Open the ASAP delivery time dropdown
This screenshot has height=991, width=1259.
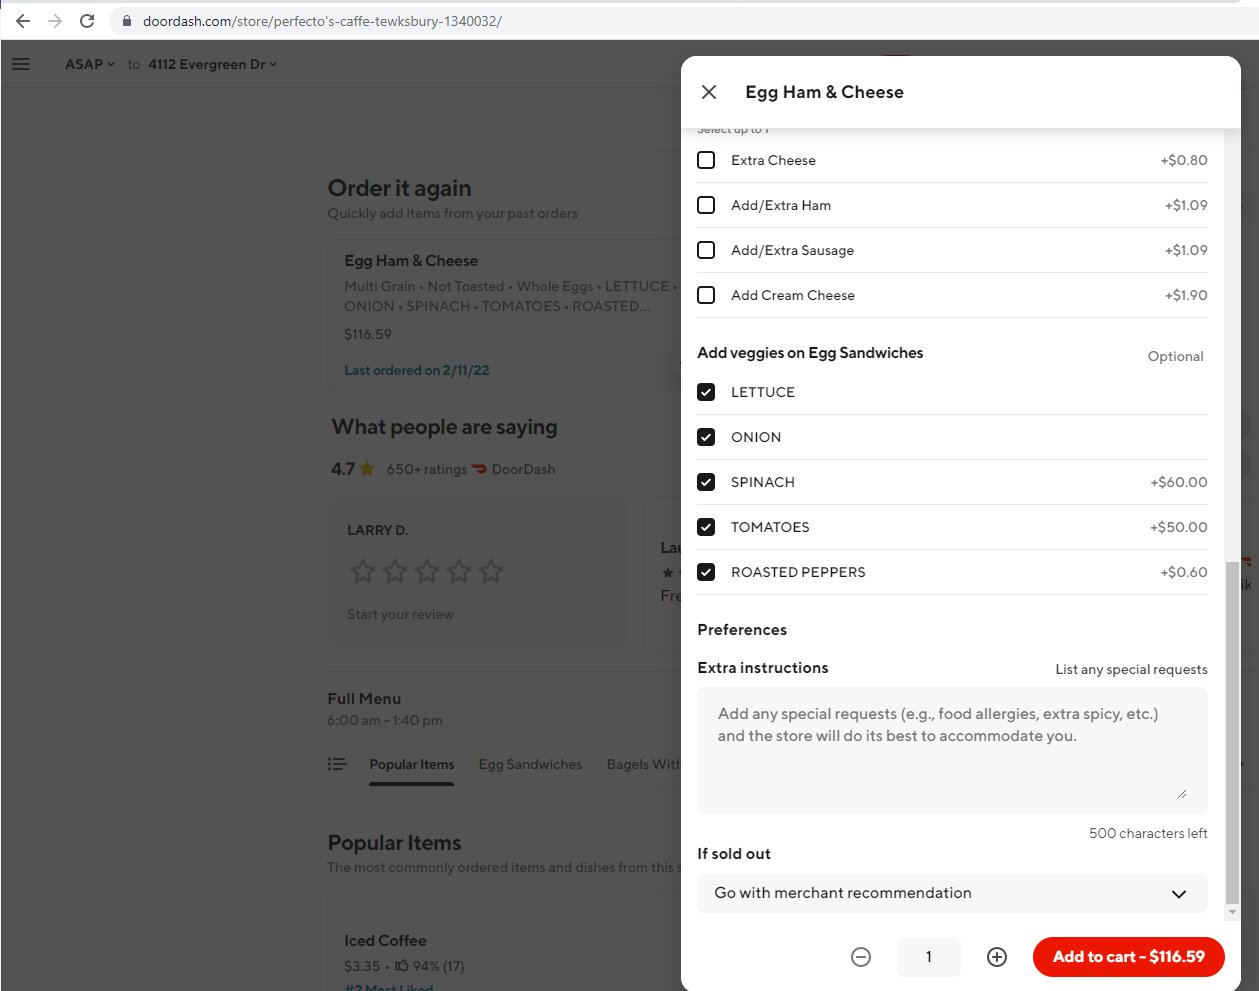tap(90, 64)
